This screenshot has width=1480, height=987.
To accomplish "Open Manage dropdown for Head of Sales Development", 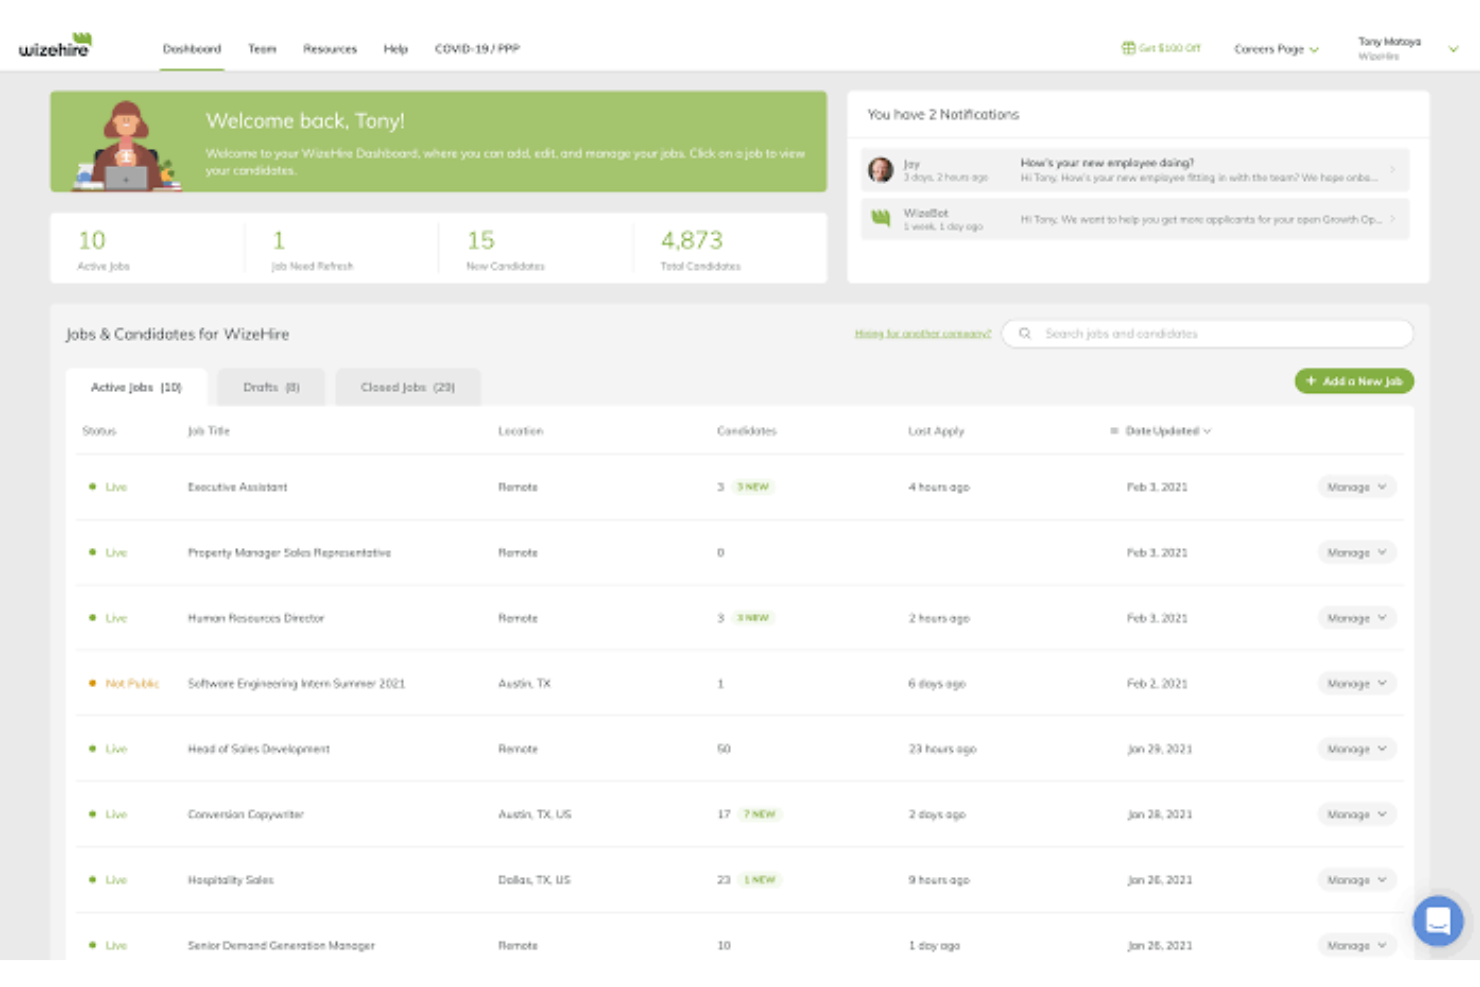I will click(x=1357, y=749).
